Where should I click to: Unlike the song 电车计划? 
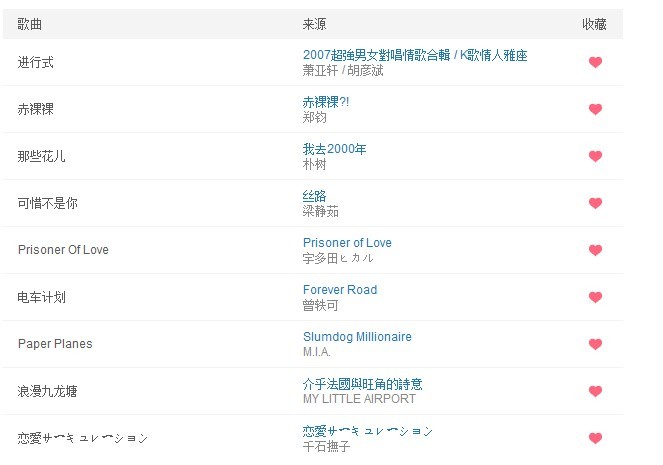pos(595,297)
